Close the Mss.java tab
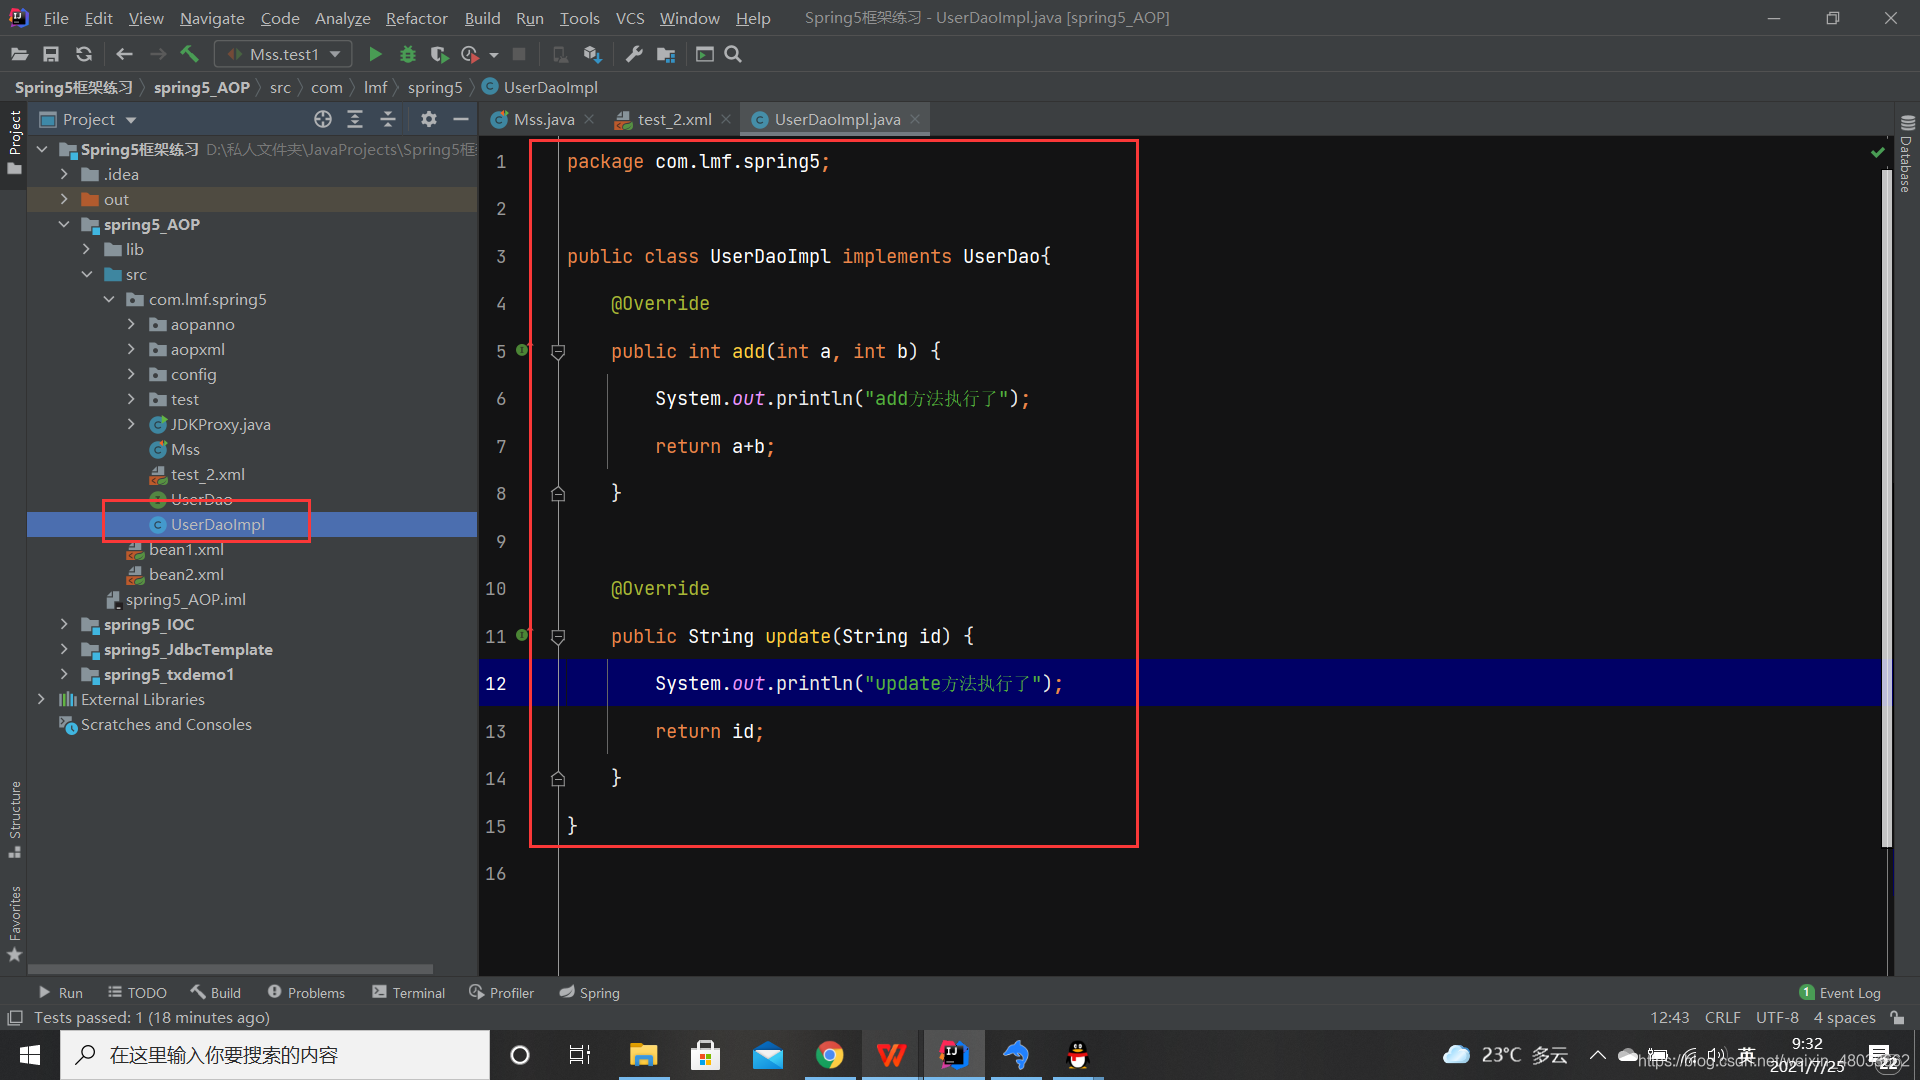Viewport: 1920px width, 1080px height. click(590, 120)
